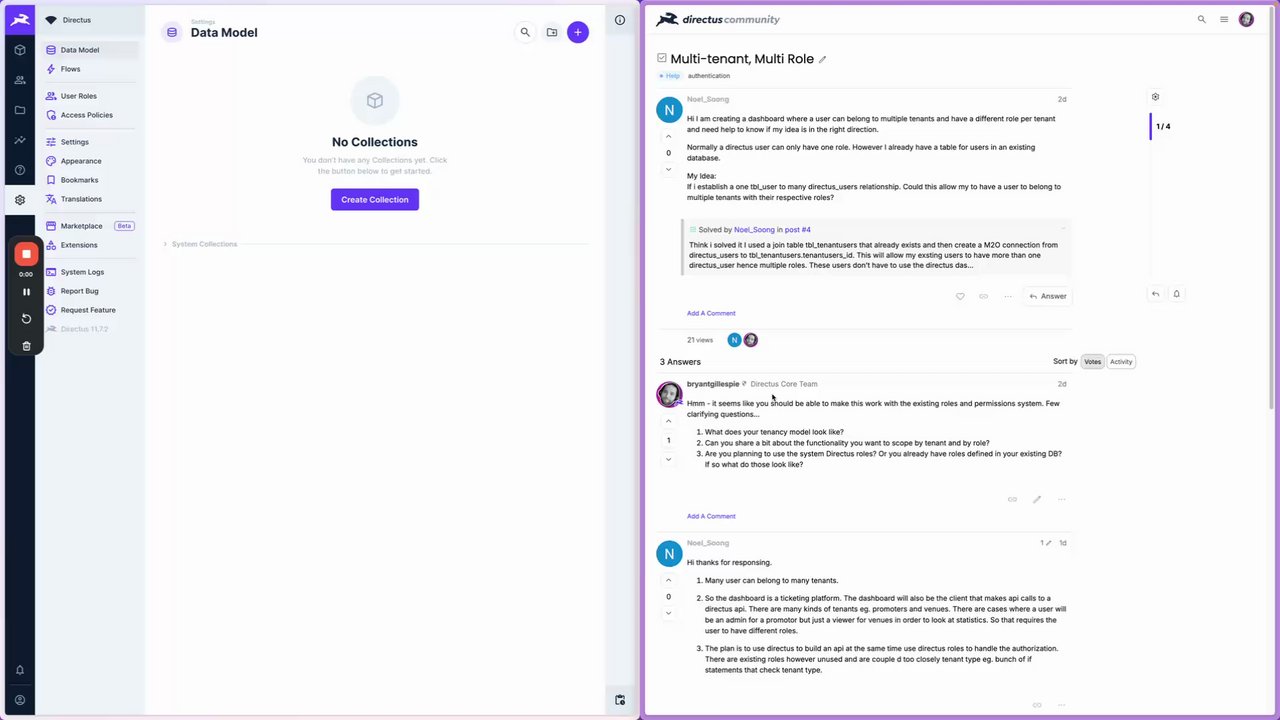Upvote bryantgillespie's answer
Viewport: 1280px width, 720px height.
(x=669, y=421)
